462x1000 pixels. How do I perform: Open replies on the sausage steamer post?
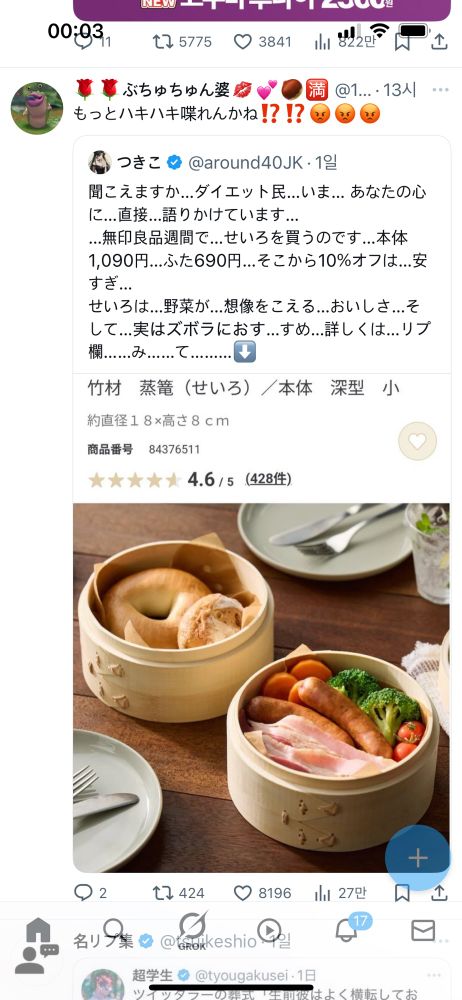pyautogui.click(x=90, y=893)
